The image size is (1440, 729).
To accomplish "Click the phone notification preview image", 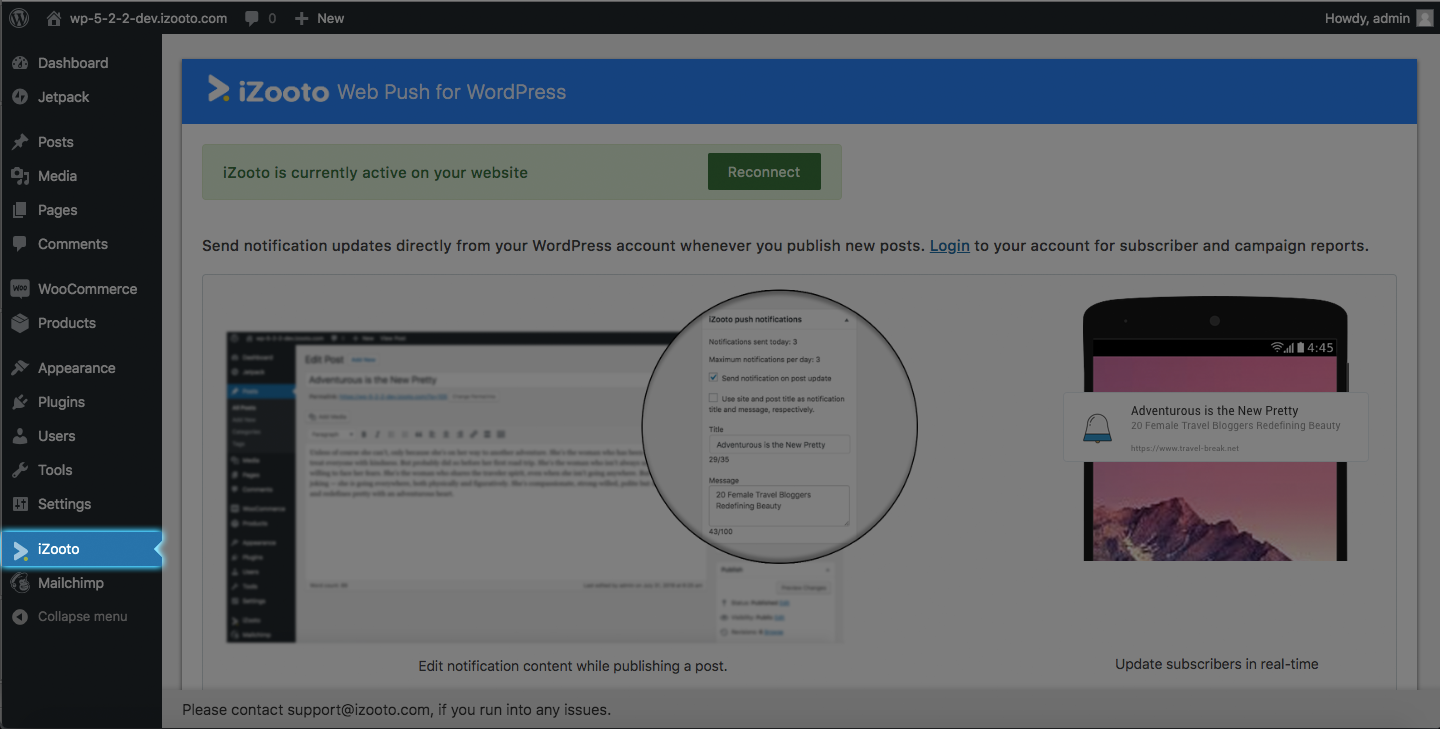I will [1215, 432].
